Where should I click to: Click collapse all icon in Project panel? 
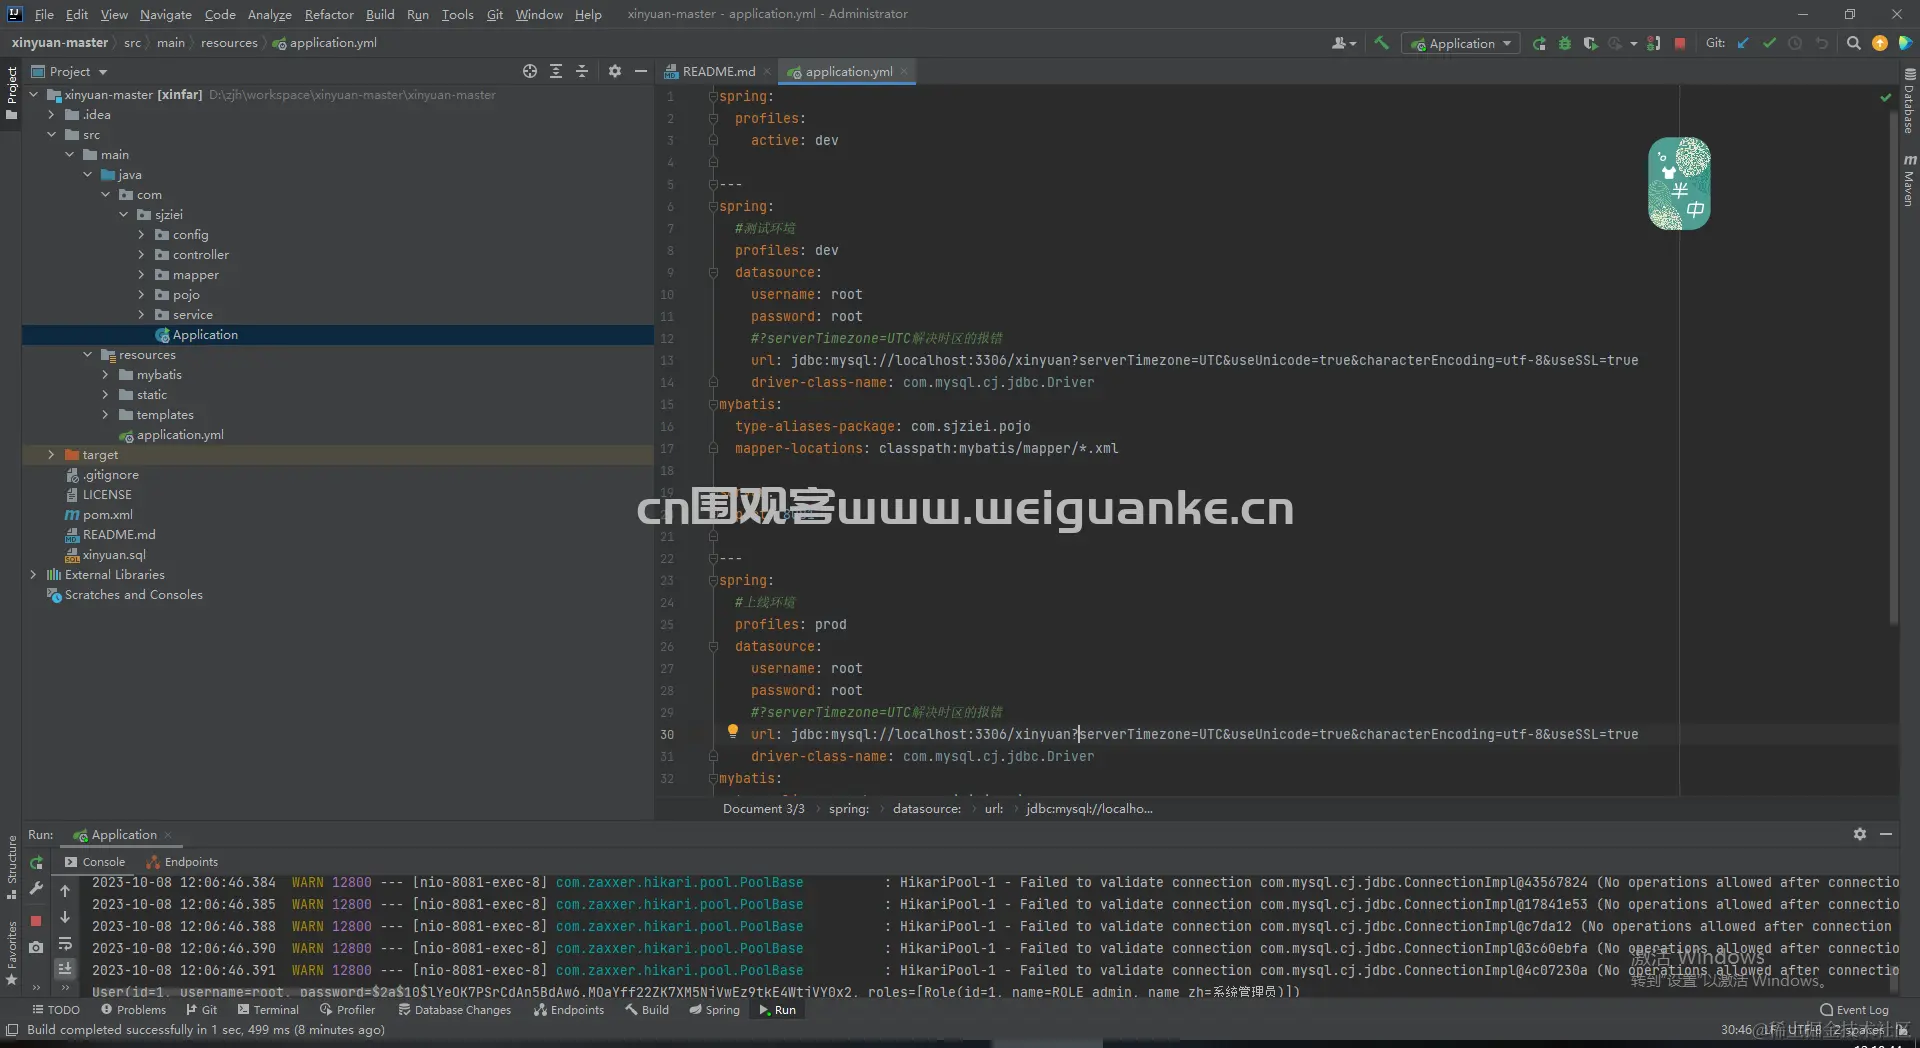pyautogui.click(x=582, y=71)
